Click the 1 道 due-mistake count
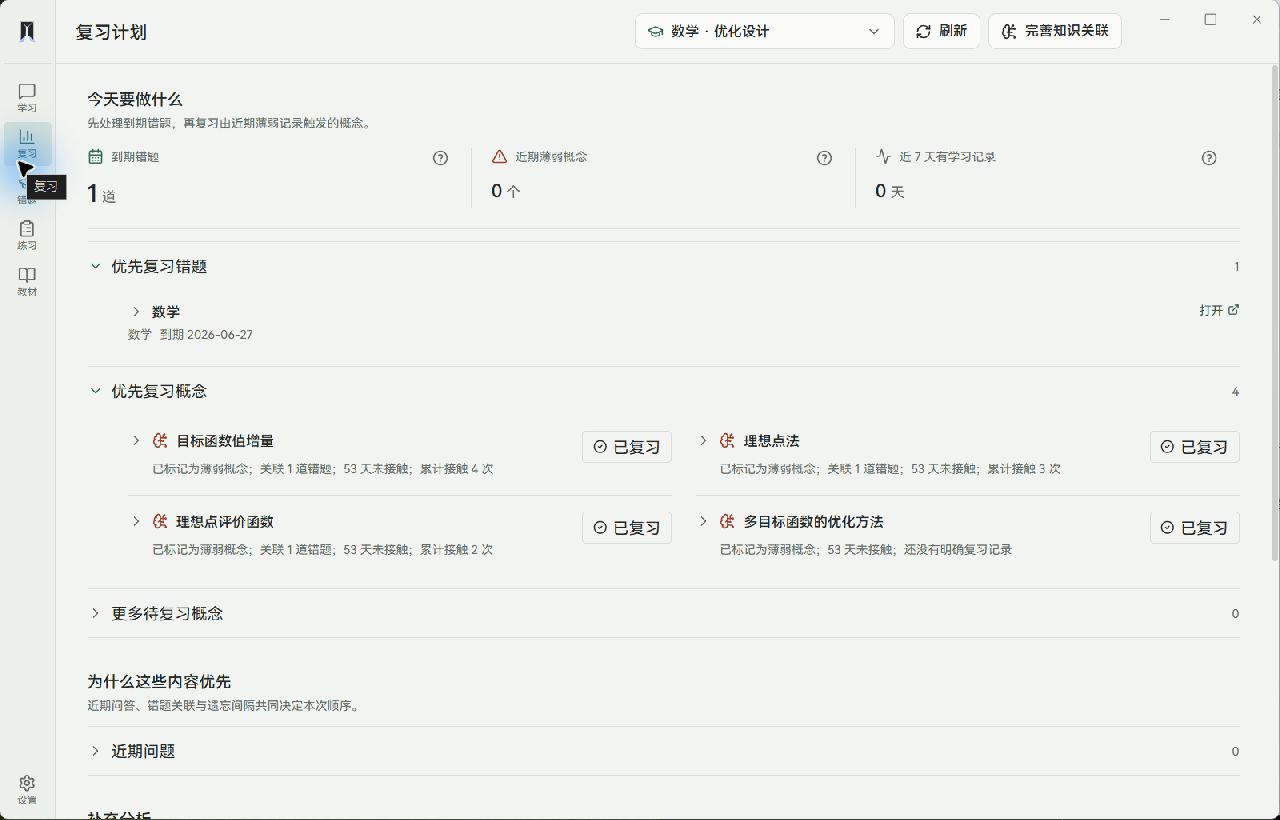This screenshot has width=1280, height=820. 102,194
